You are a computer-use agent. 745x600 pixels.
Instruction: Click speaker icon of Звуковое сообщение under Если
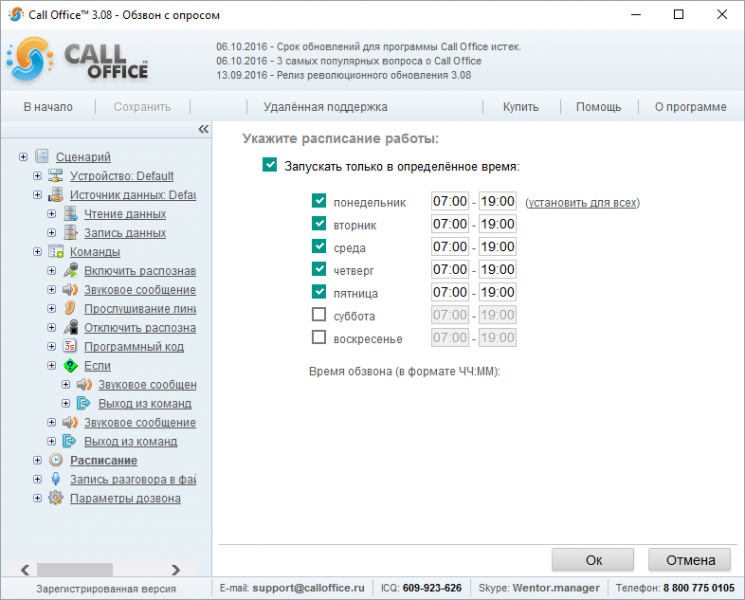(85, 384)
